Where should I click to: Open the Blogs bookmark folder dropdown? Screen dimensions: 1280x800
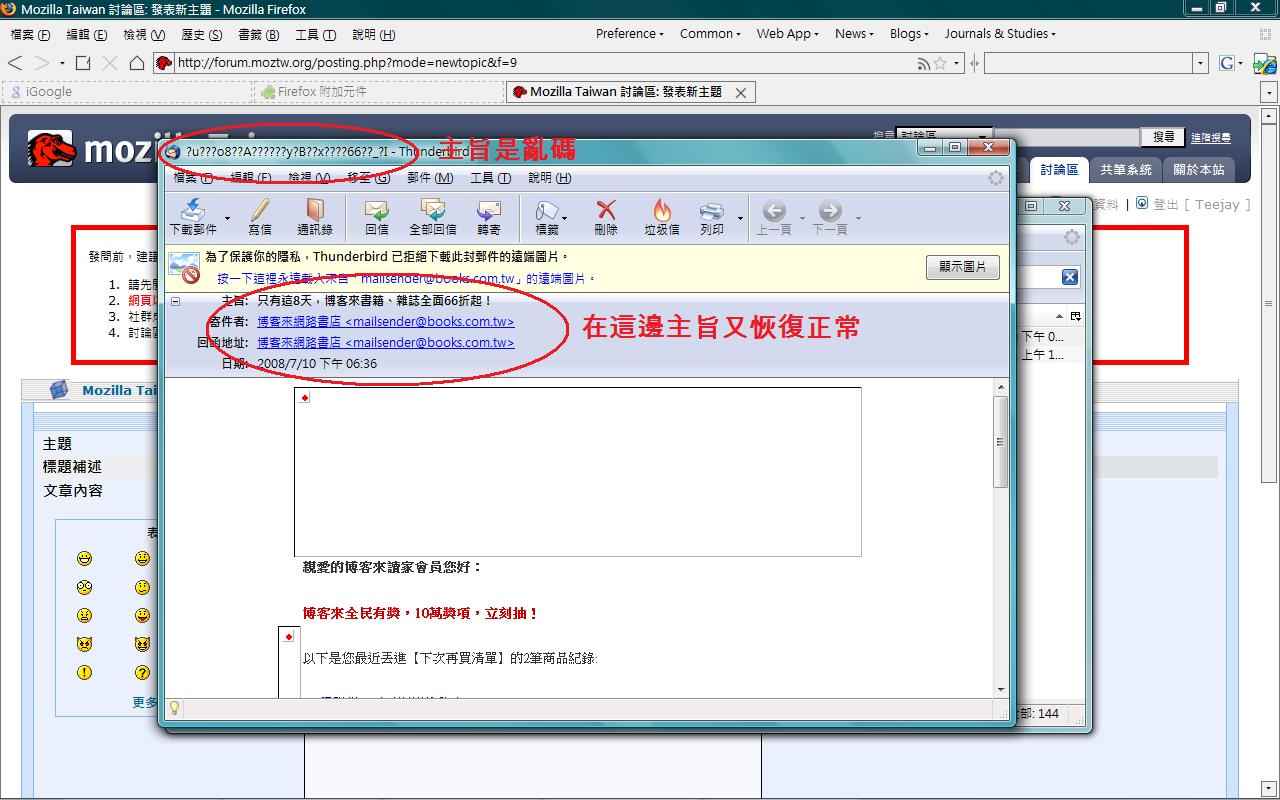(x=910, y=33)
